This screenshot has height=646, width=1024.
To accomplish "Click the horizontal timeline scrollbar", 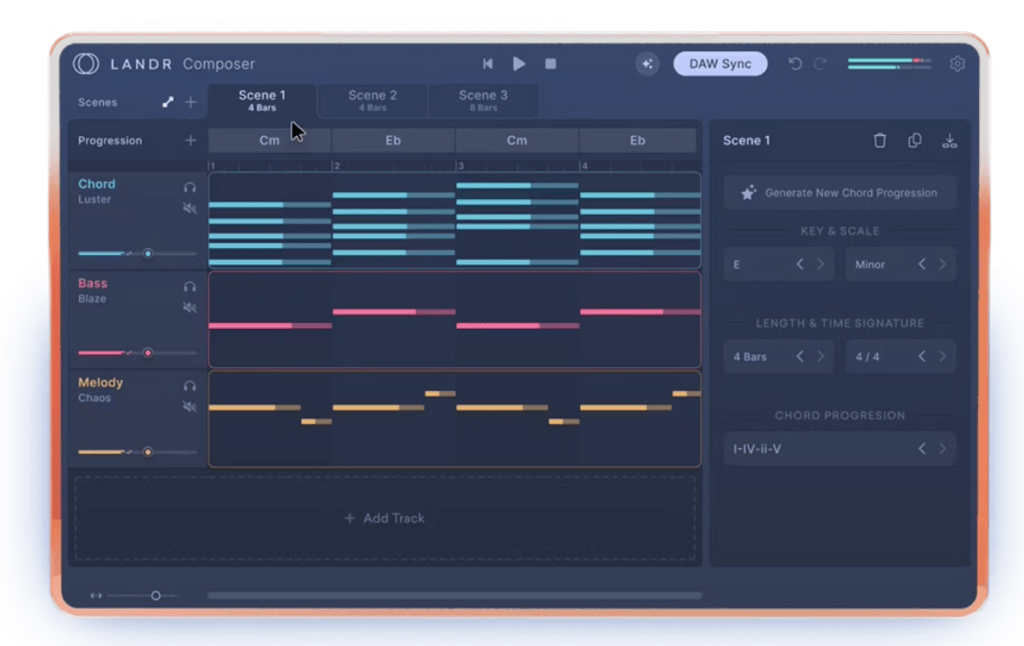I will (455, 596).
